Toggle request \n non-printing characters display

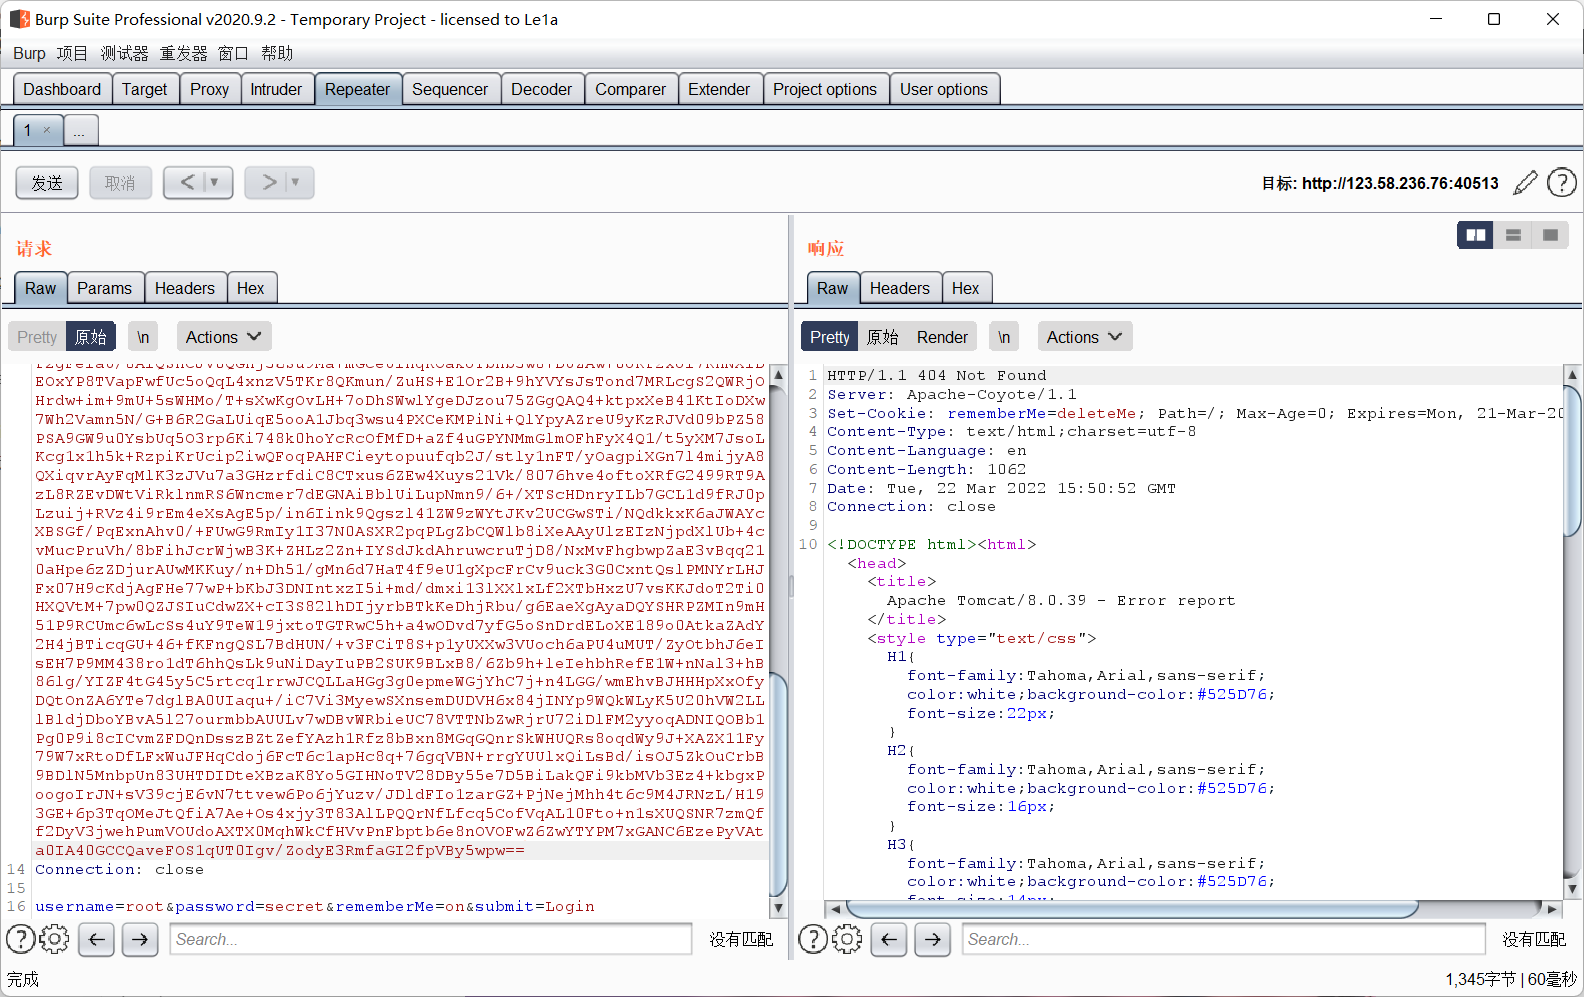(x=143, y=337)
